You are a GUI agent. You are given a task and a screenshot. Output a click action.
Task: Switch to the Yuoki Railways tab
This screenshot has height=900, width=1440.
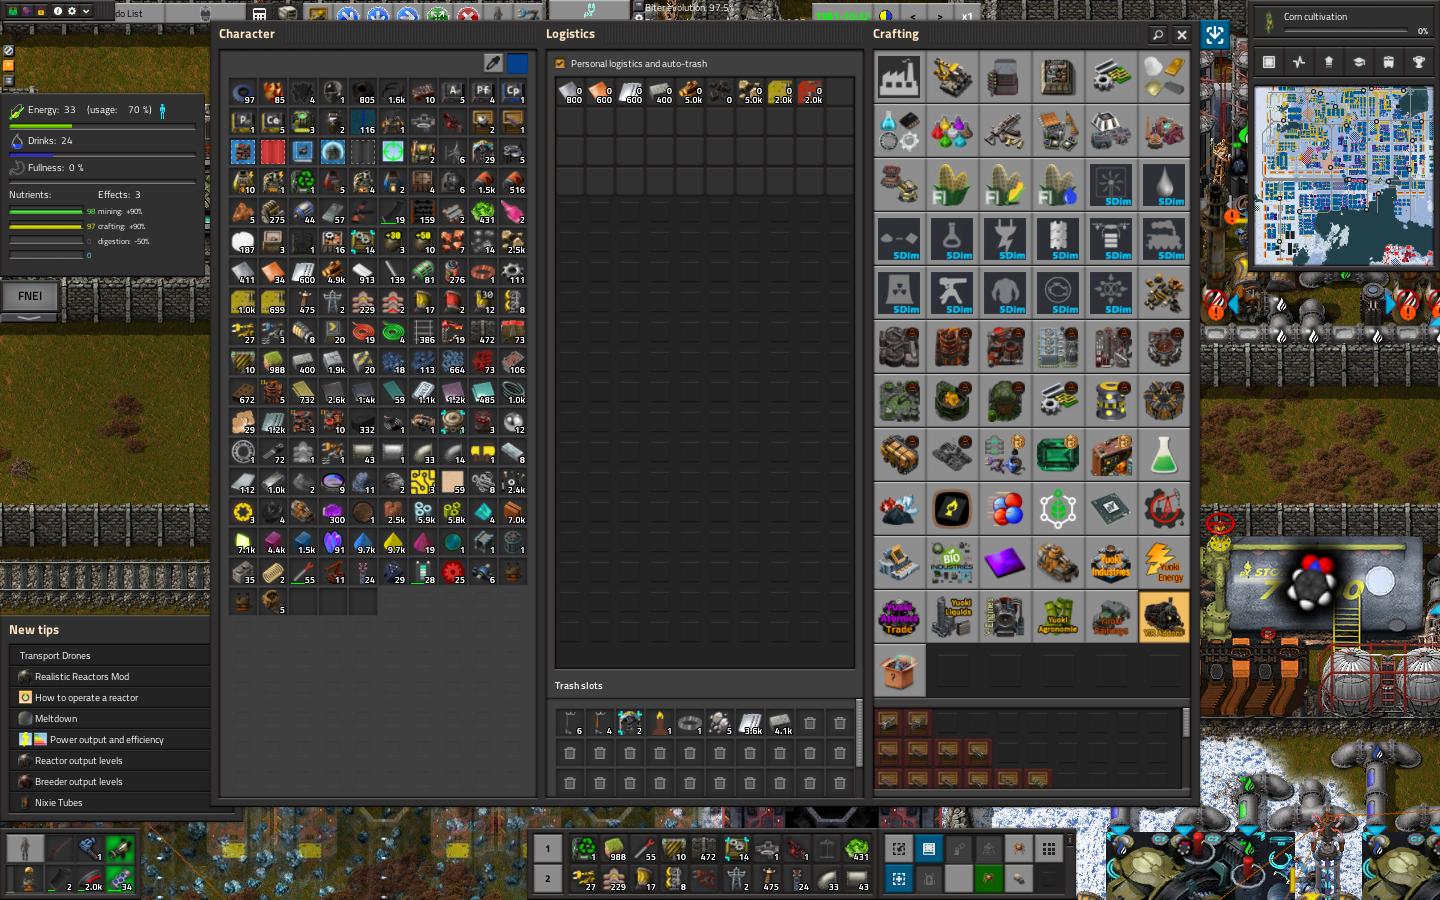pyautogui.click(x=1111, y=616)
